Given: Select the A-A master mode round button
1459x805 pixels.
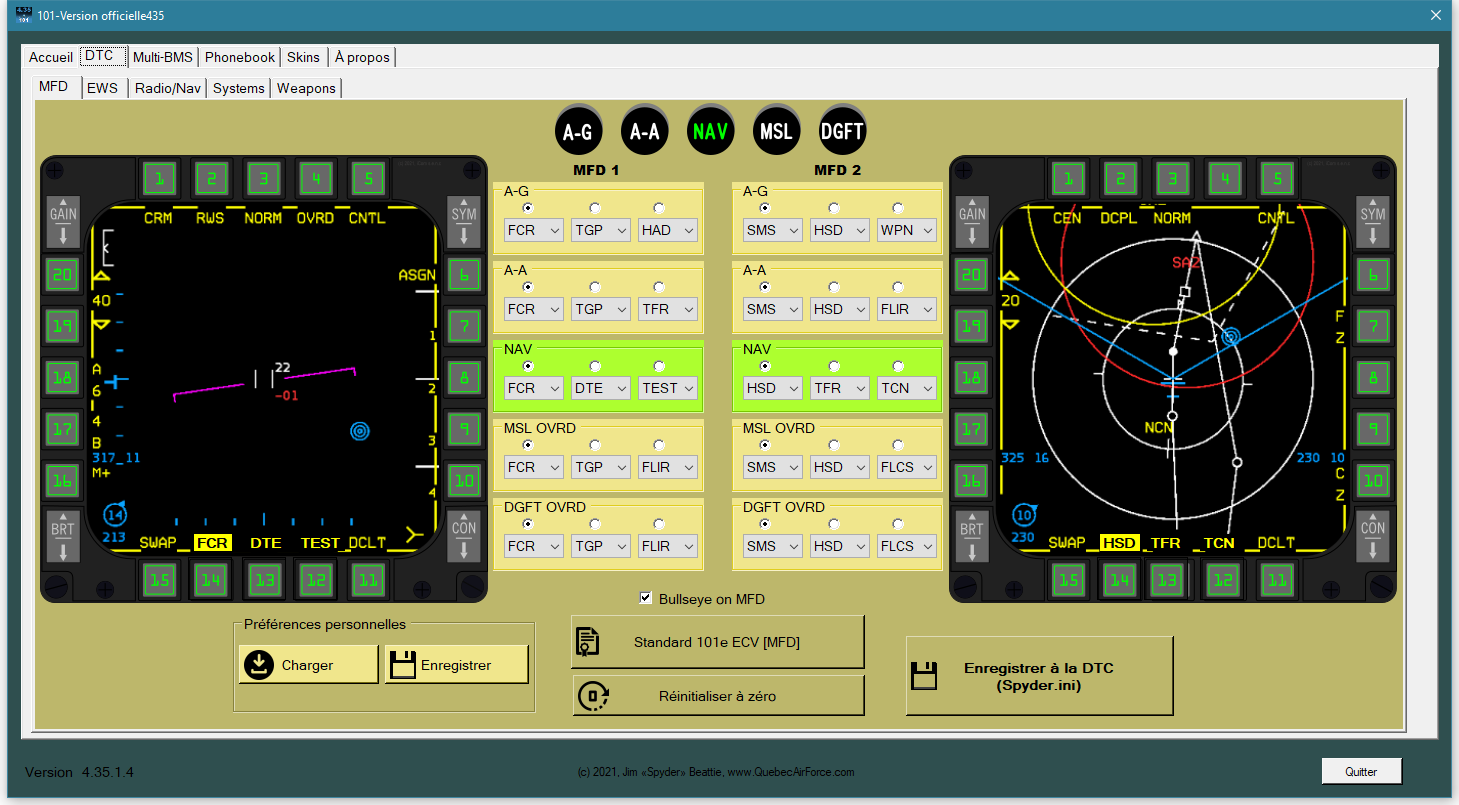Looking at the screenshot, I should coord(644,130).
